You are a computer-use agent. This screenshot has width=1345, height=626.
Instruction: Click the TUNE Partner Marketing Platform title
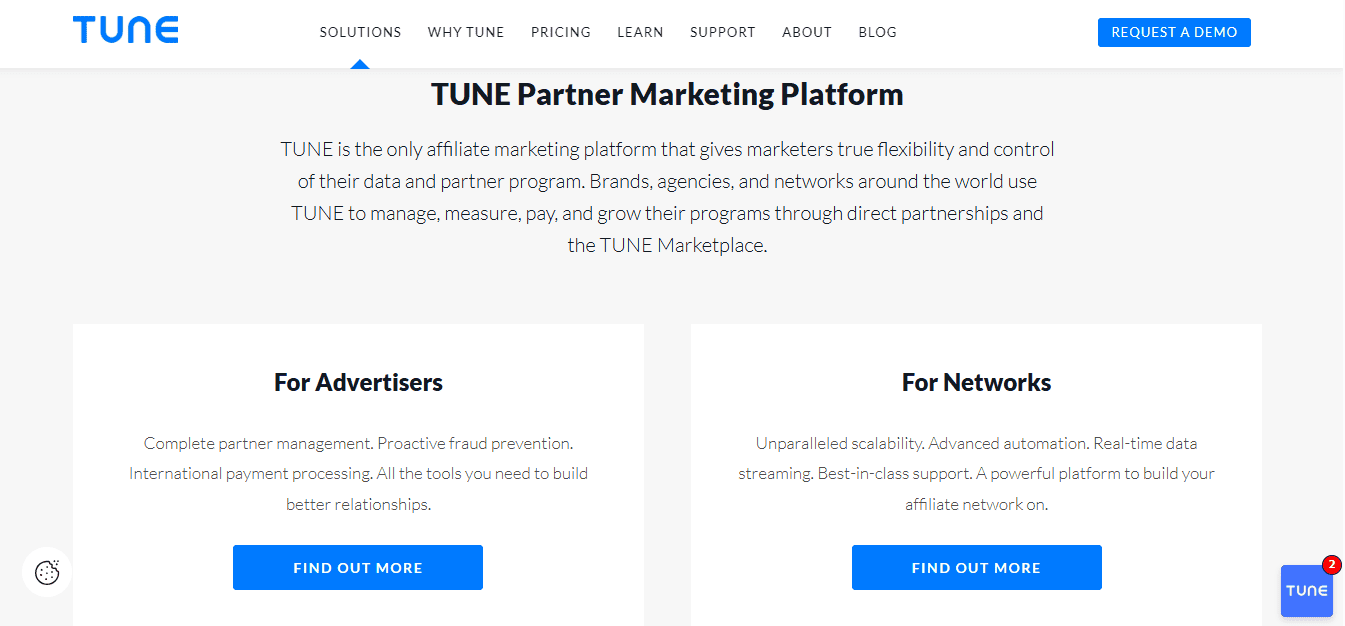tap(667, 95)
